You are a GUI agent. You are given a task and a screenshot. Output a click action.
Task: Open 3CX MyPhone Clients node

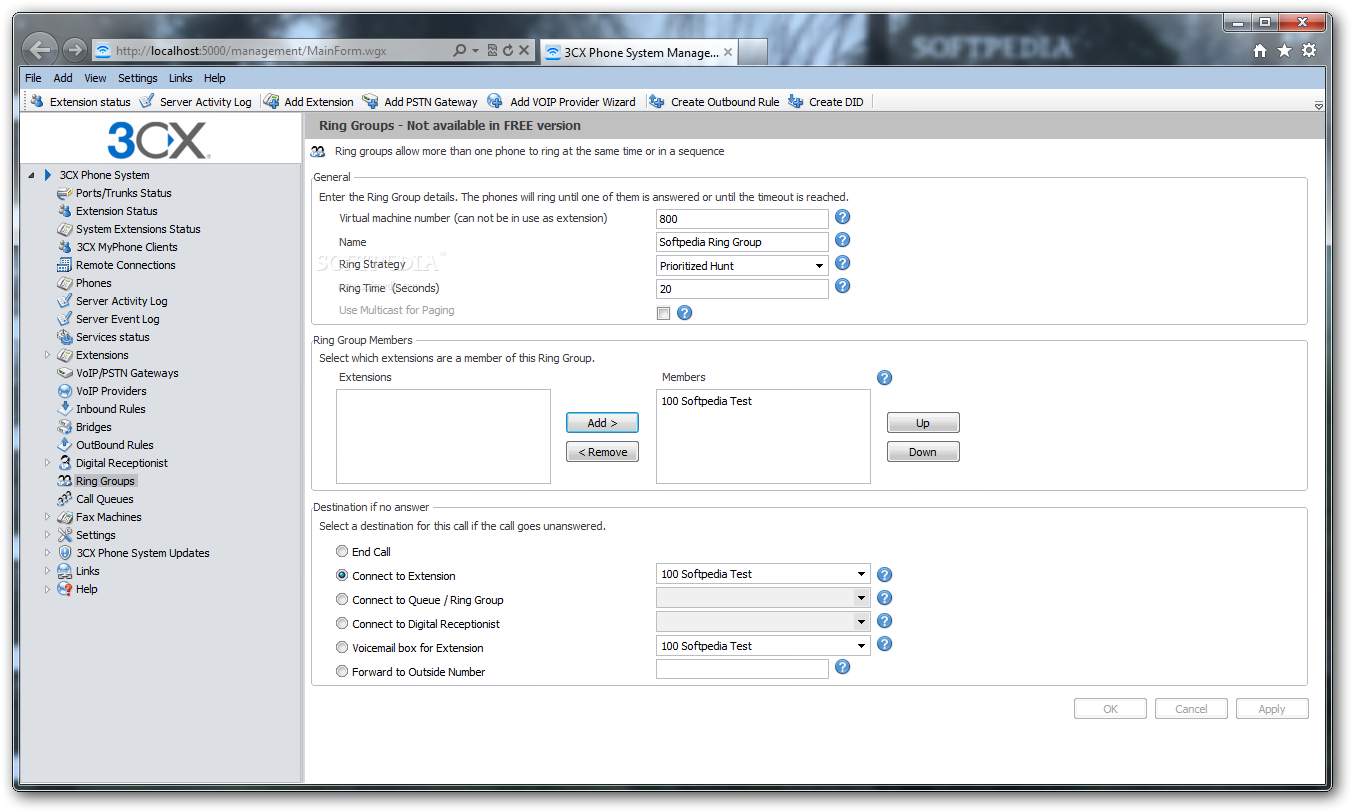pyautogui.click(x=127, y=247)
